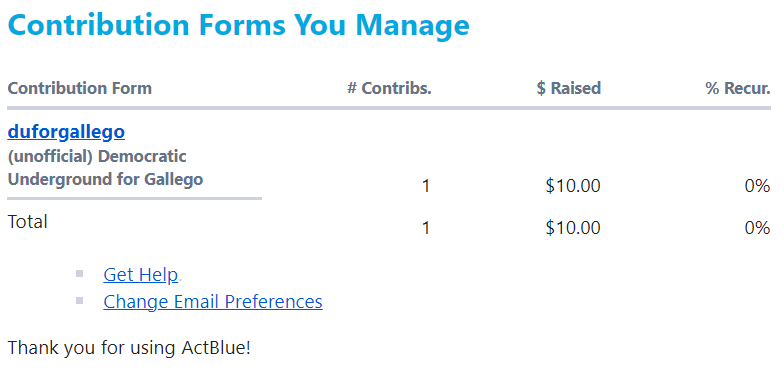Click the Total row label
The height and width of the screenshot is (373, 784).
[x=28, y=222]
